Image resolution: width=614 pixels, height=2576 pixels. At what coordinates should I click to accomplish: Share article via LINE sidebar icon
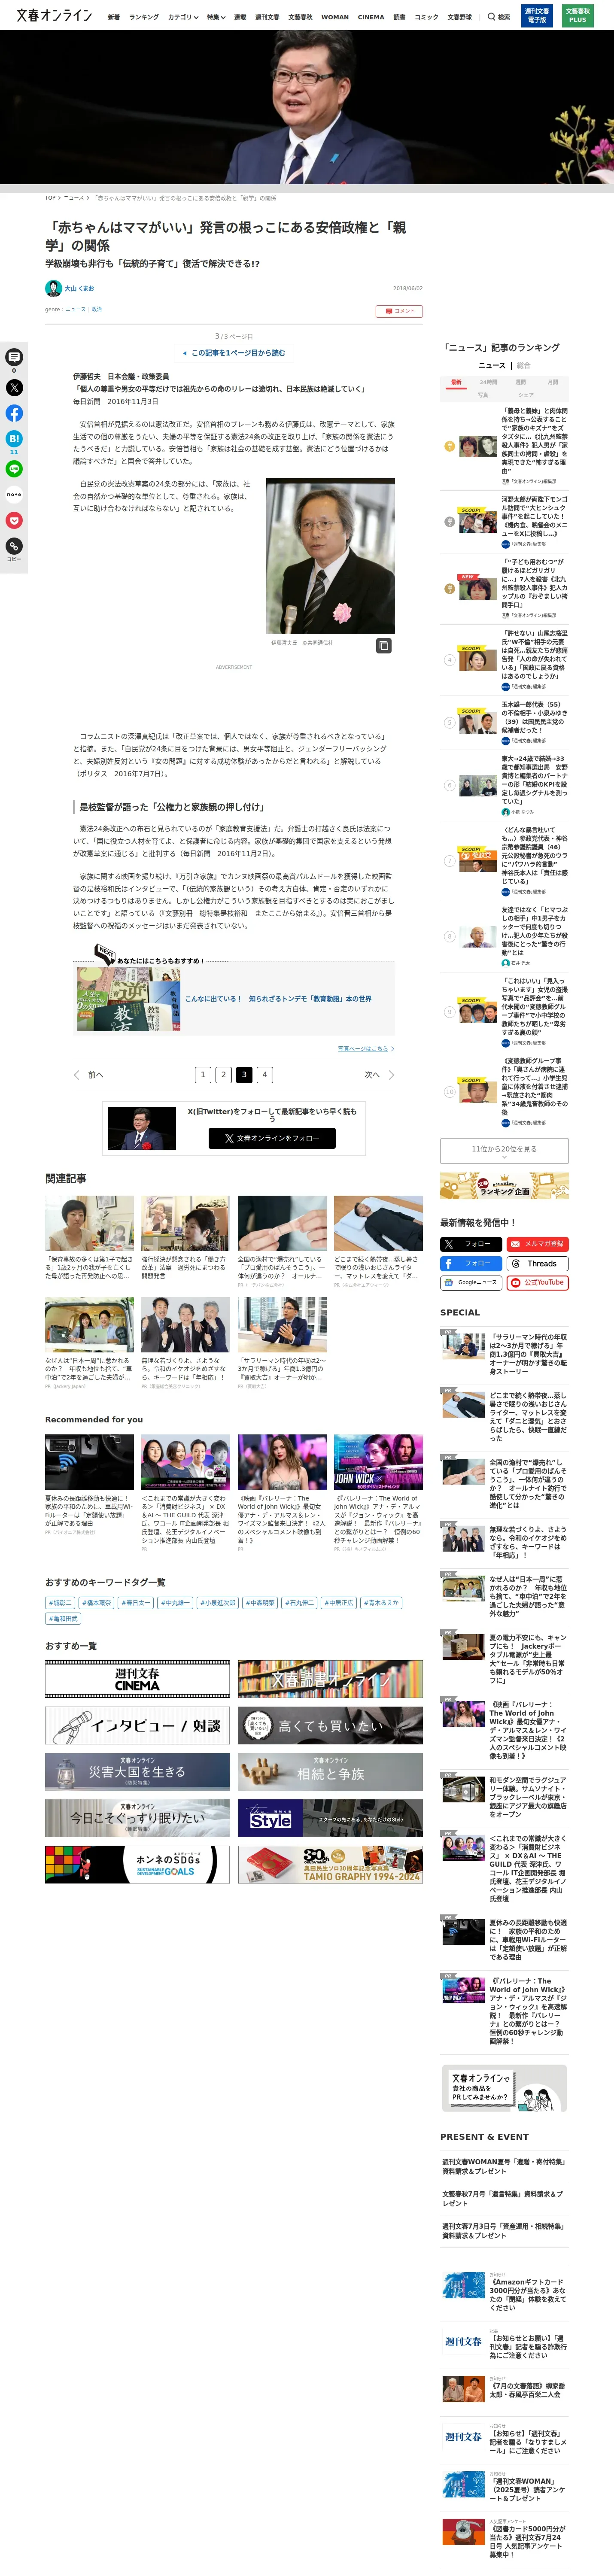14,469
